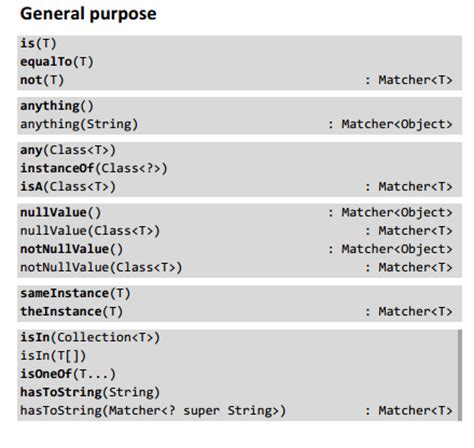Click the any(Class<T>) entry
The width and height of the screenshot is (474, 448).
point(68,150)
